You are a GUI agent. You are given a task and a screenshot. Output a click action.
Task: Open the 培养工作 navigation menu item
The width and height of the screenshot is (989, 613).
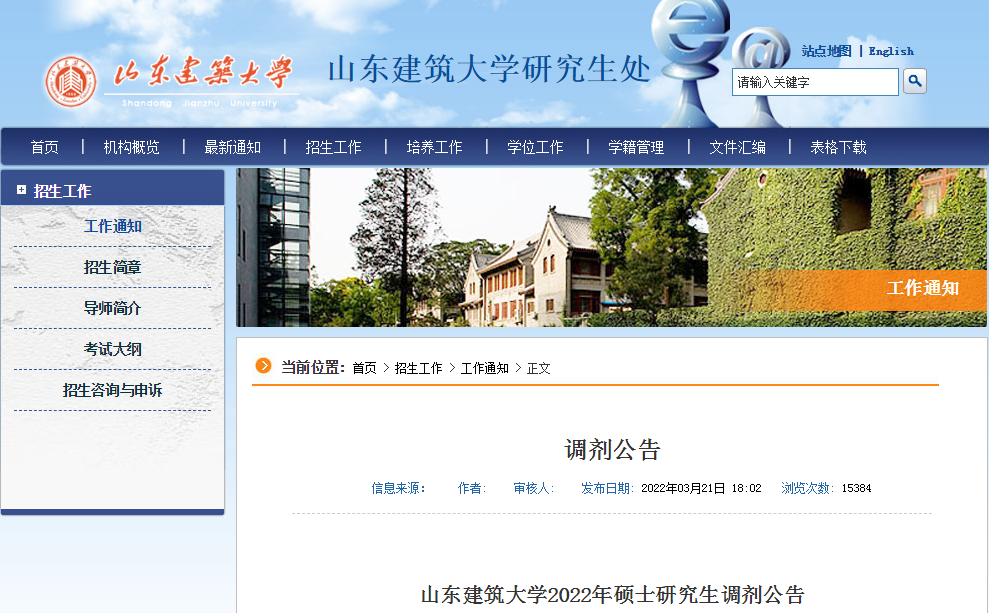coord(434,147)
